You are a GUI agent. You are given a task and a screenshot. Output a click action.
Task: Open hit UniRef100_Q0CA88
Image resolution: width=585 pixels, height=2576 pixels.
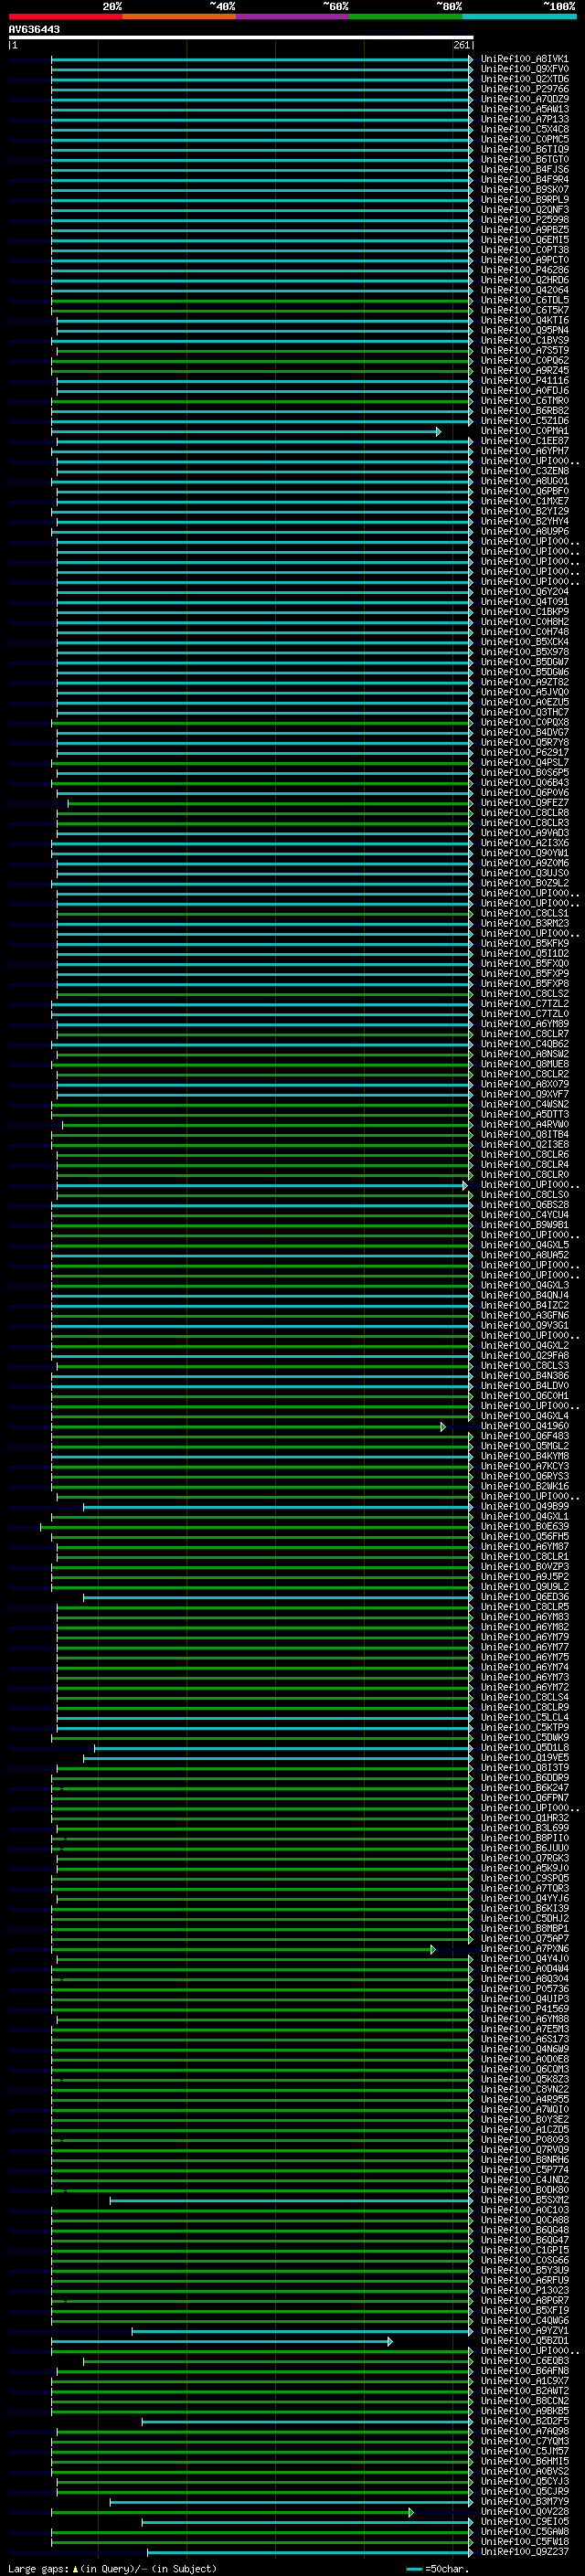coord(524,2221)
